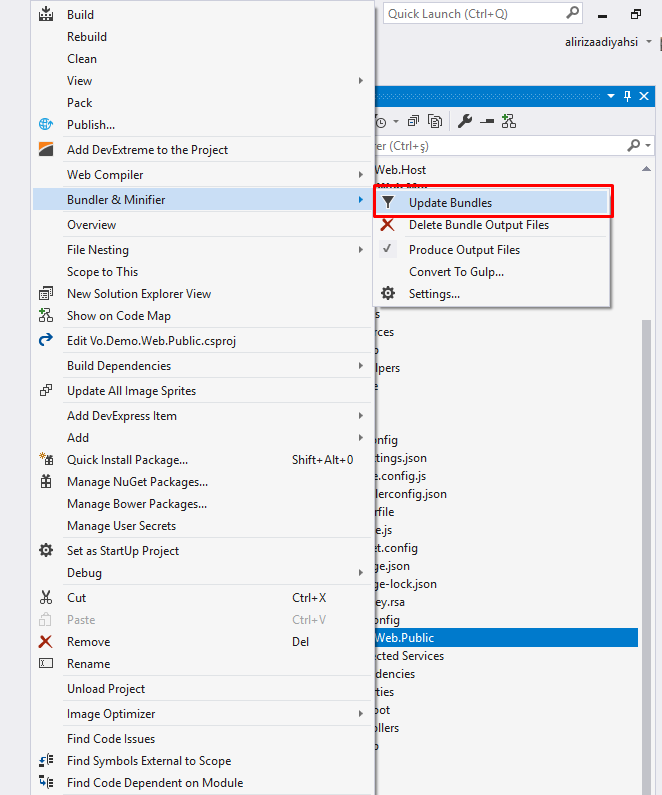Click the Settings gear icon in submenu
The width and height of the screenshot is (662, 795).
point(388,293)
